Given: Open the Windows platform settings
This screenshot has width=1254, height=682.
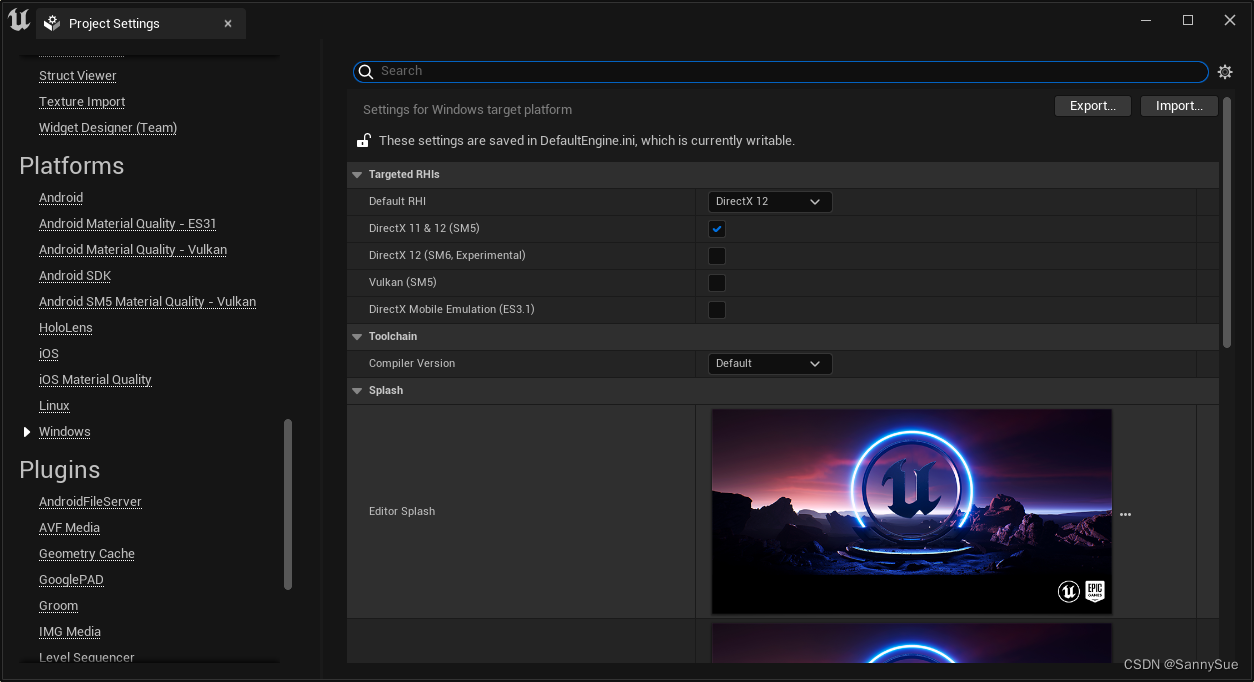Looking at the screenshot, I should pyautogui.click(x=65, y=432).
